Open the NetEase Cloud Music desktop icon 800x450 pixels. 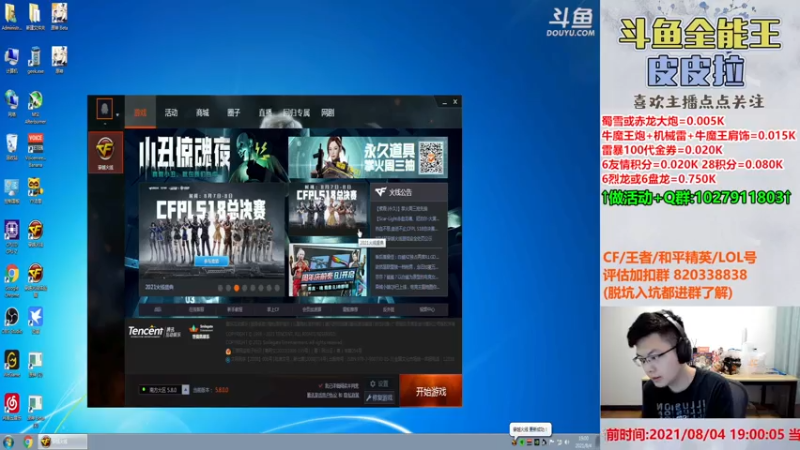pos(11,407)
